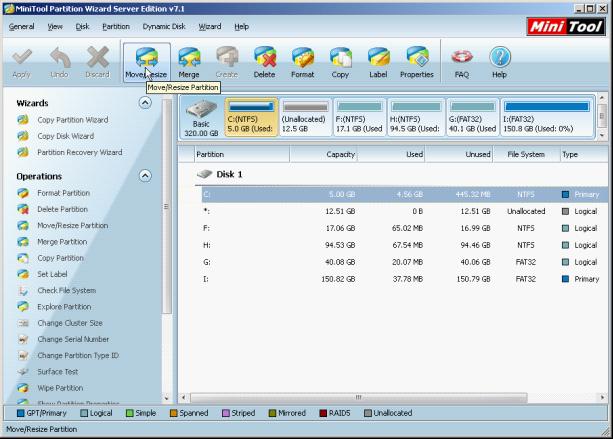
Task: Select the G:(FAT32) block in disk map
Action: [473, 117]
